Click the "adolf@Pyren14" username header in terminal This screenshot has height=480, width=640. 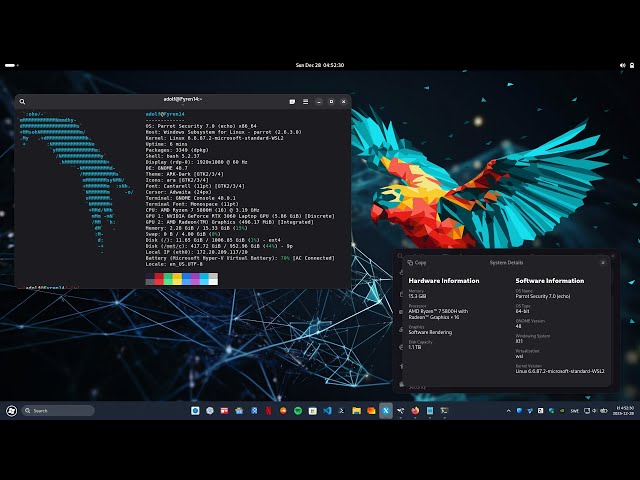click(165, 114)
